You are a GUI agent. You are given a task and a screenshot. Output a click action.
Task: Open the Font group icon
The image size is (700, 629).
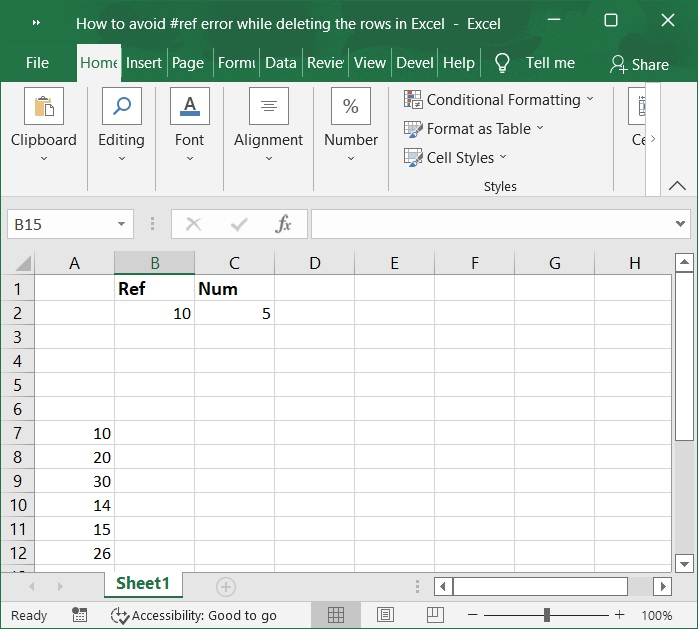pyautogui.click(x=189, y=106)
